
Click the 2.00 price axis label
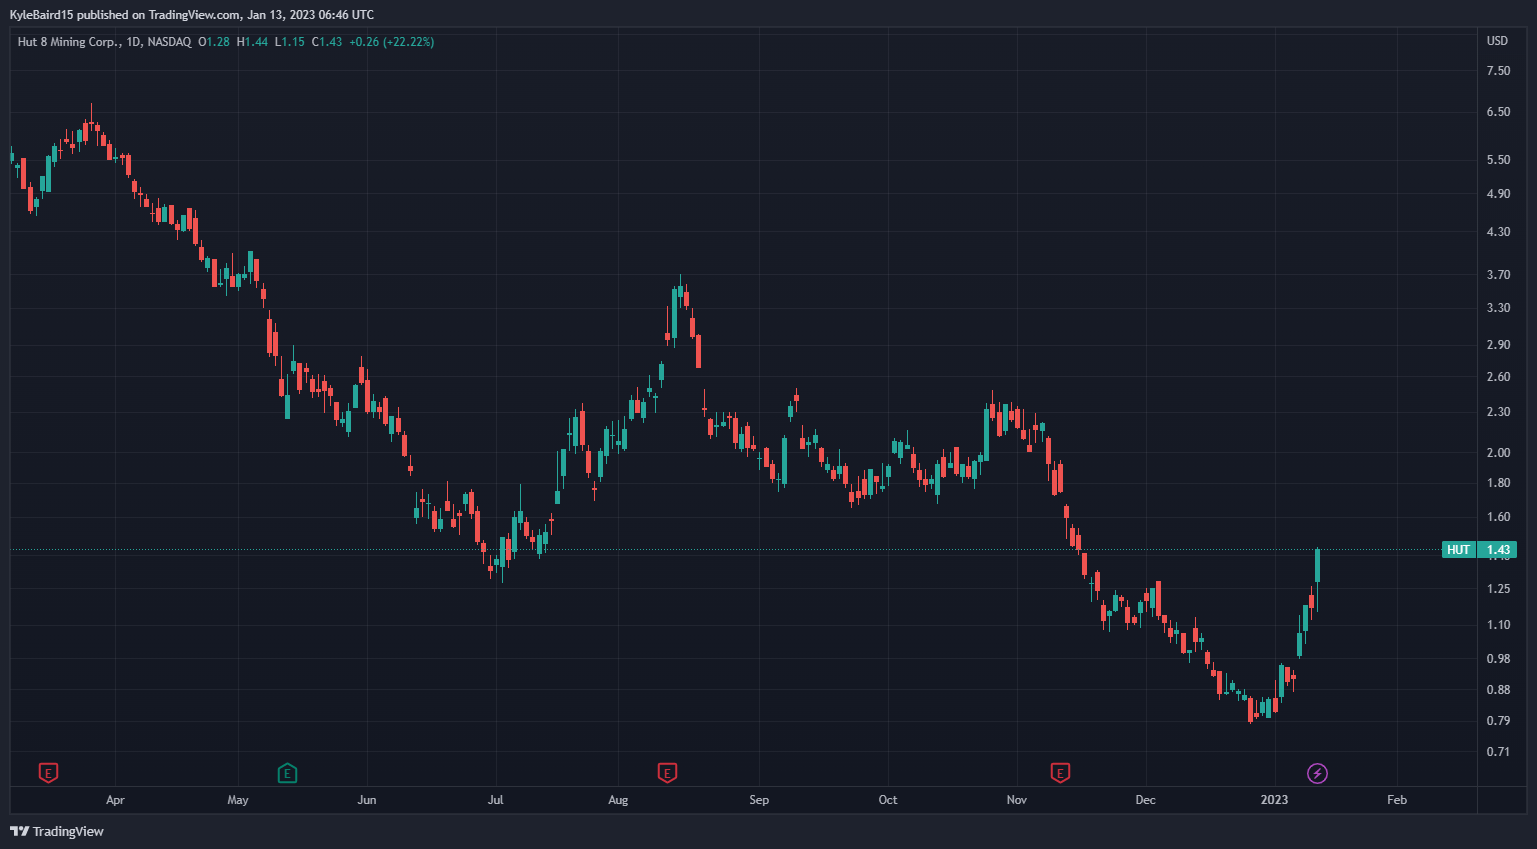point(1498,453)
